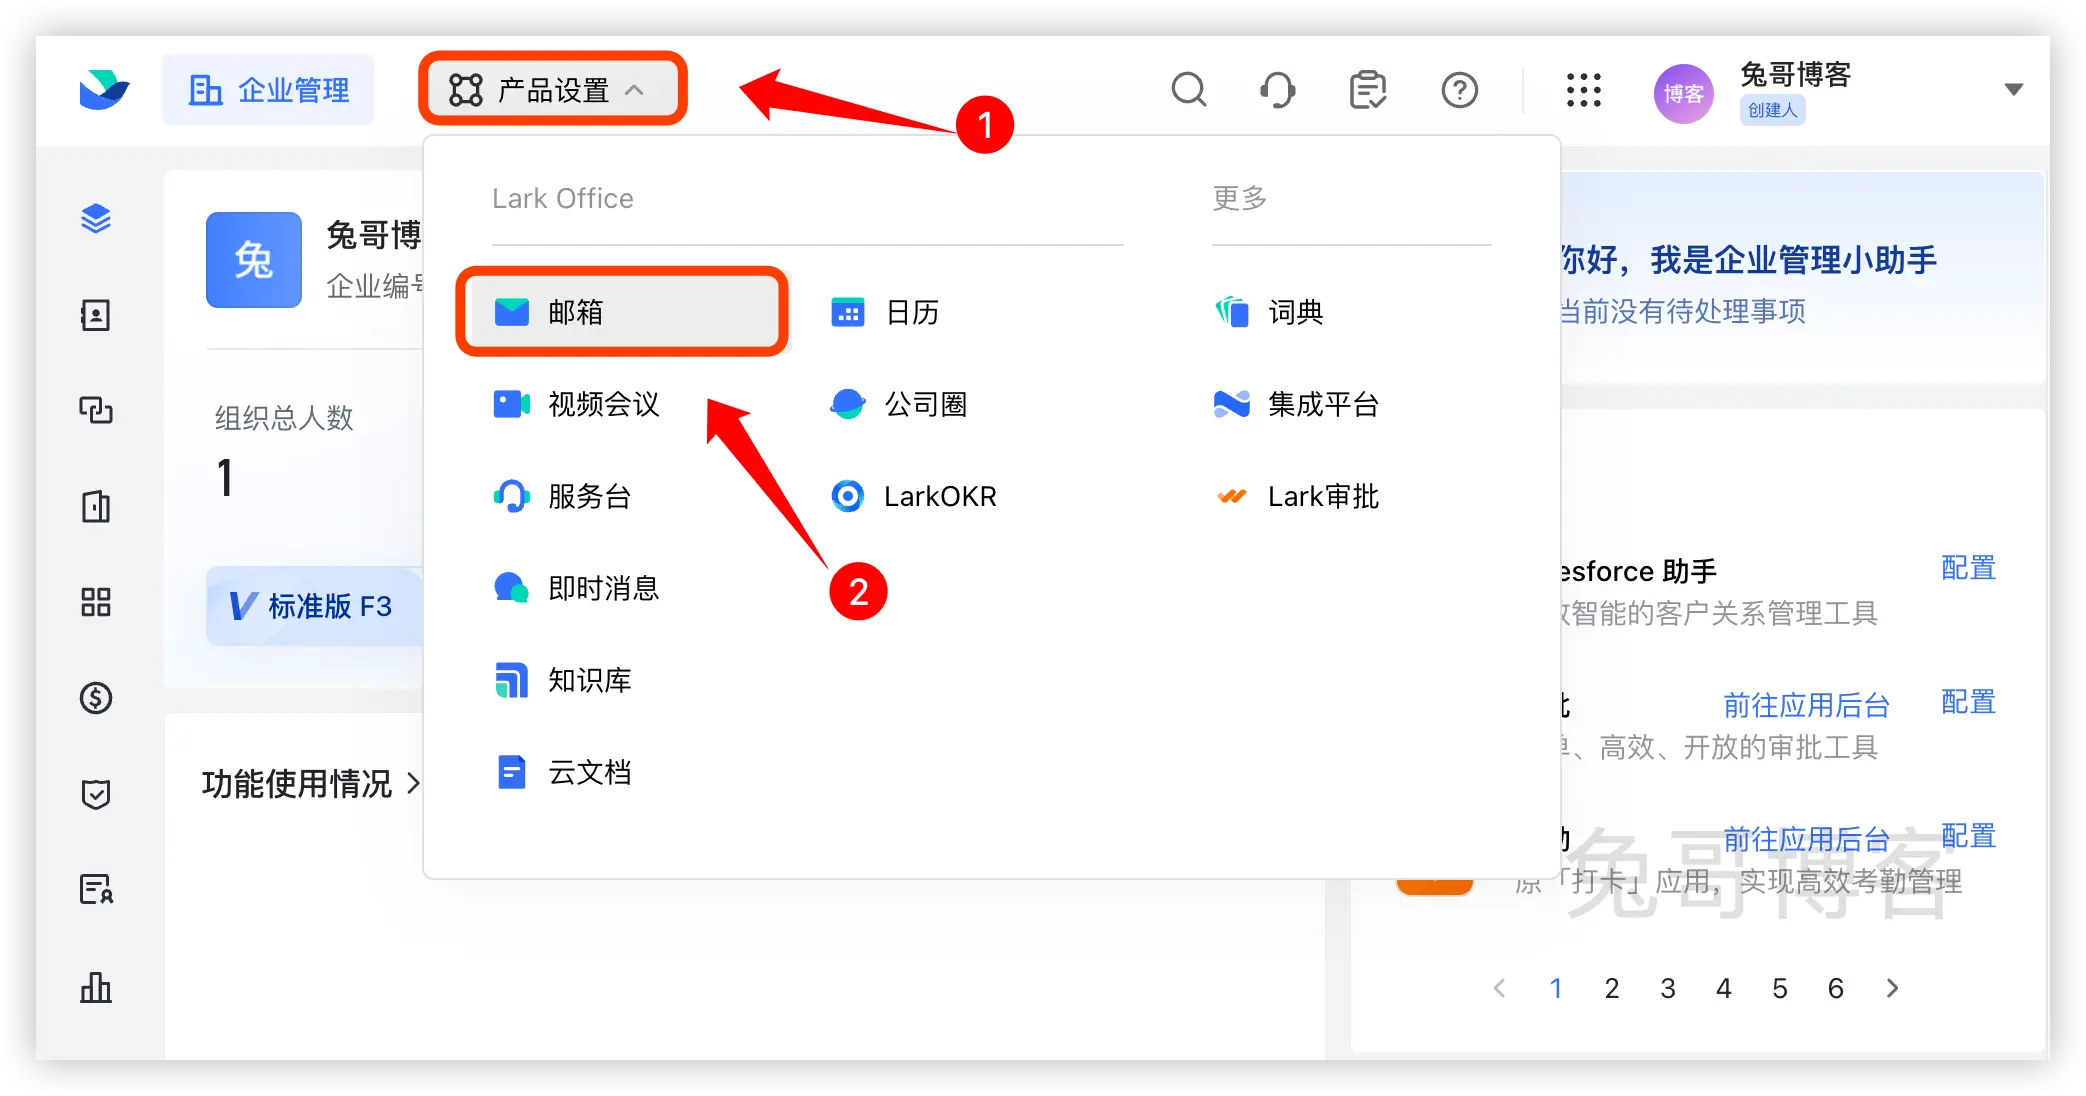Collapse the 产品设置 dropdown menu
This screenshot has width=2086, height=1096.
(x=552, y=90)
